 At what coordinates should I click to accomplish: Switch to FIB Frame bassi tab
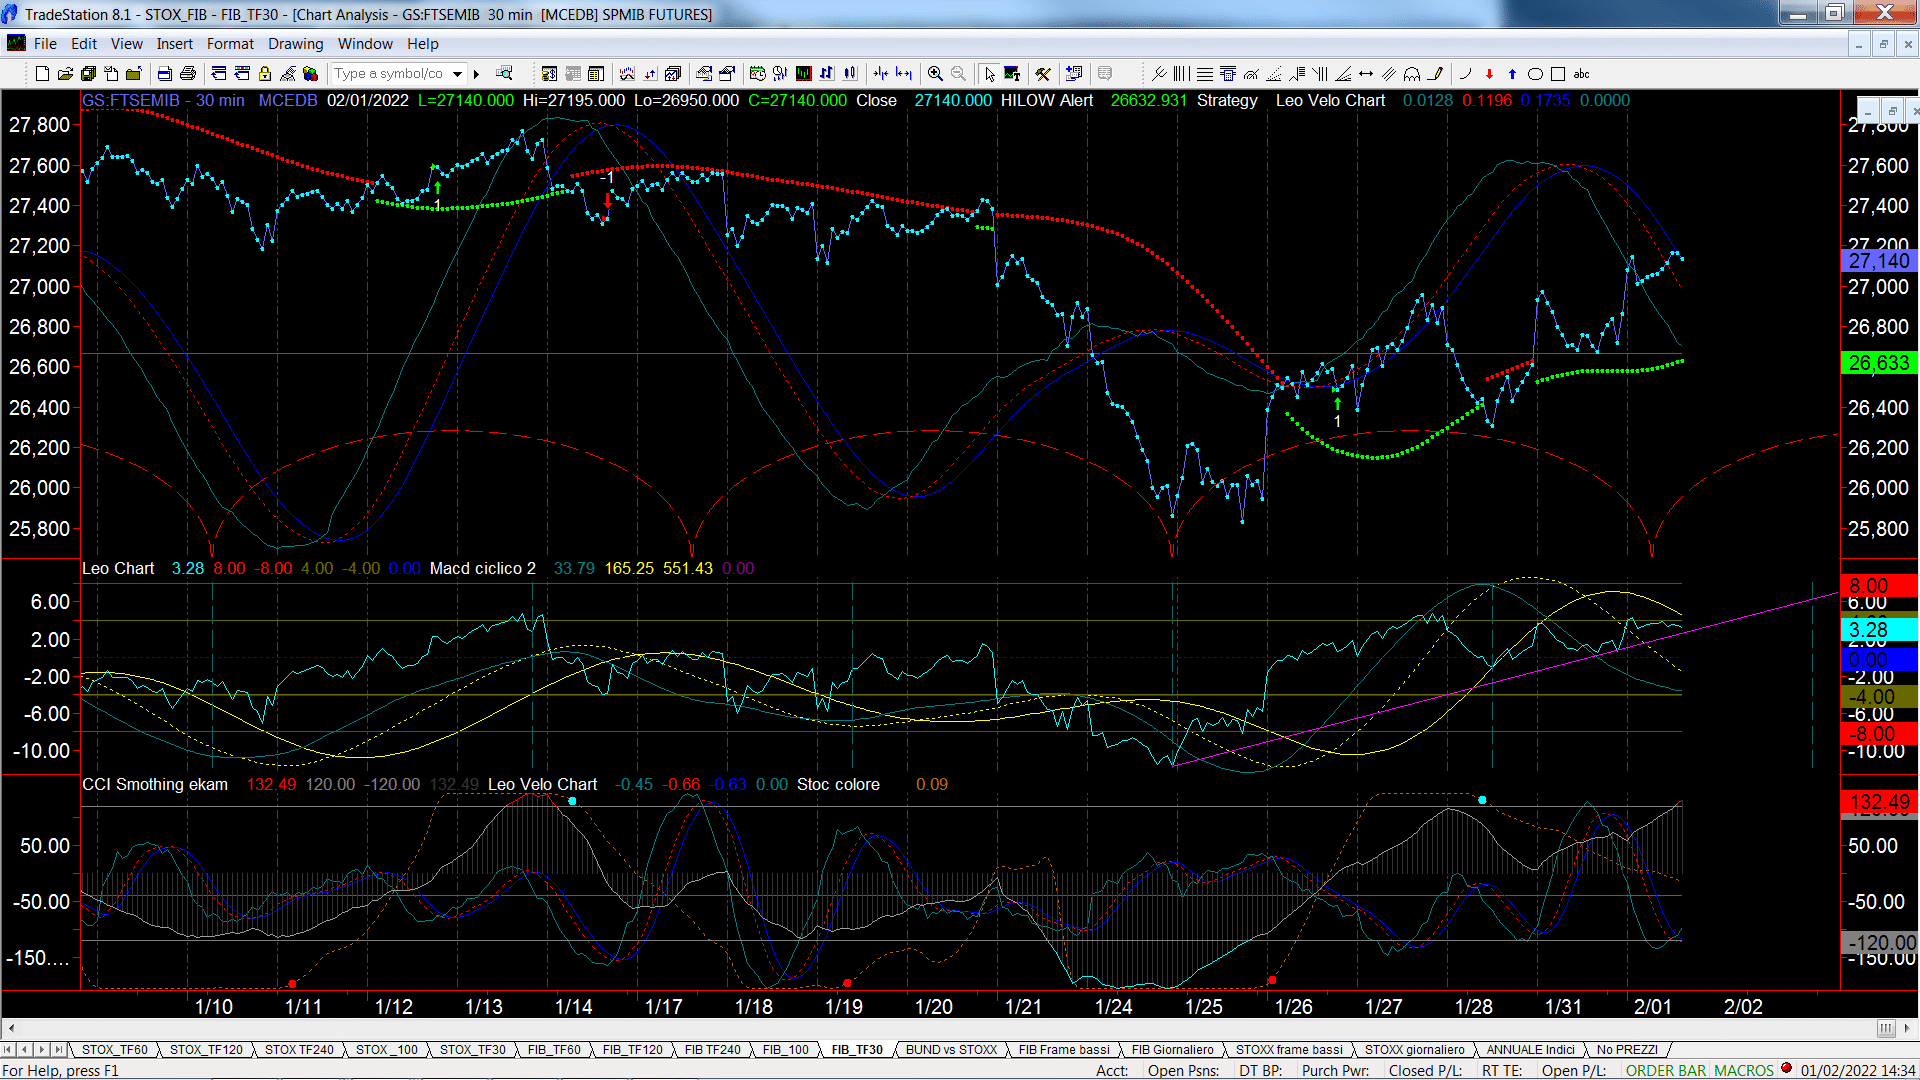point(1064,1050)
